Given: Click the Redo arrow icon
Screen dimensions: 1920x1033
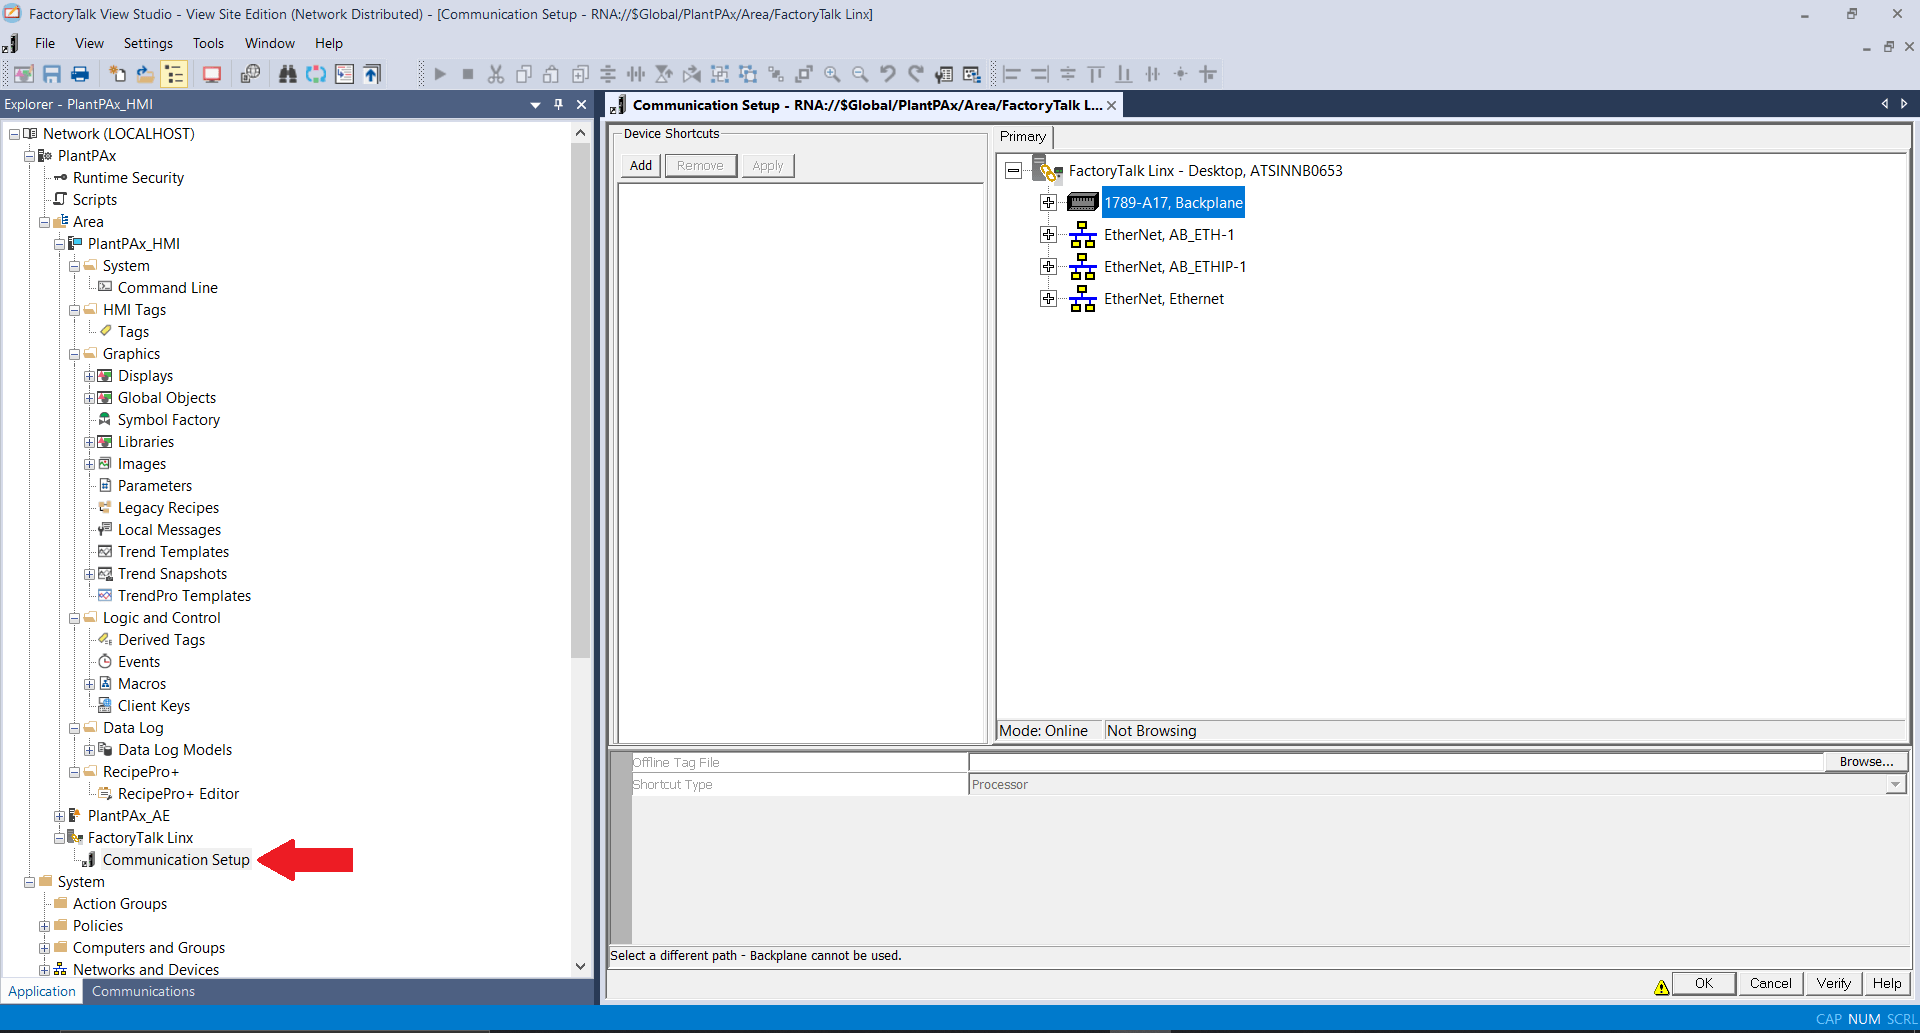Looking at the screenshot, I should click(916, 74).
